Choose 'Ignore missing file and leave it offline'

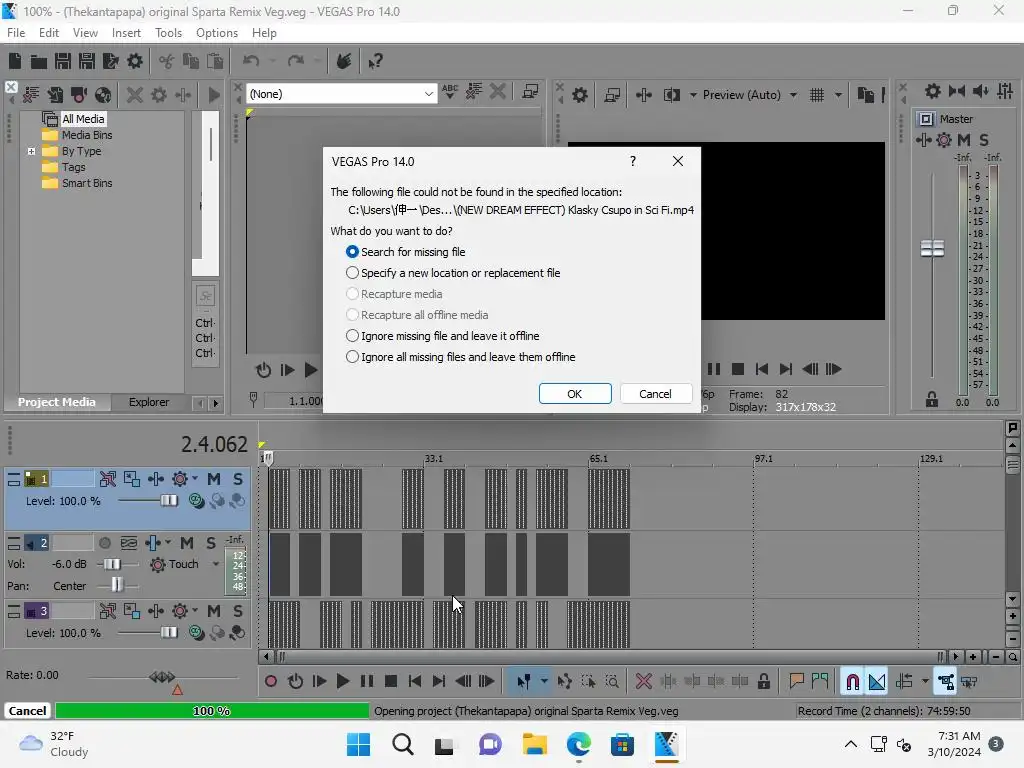point(442,336)
